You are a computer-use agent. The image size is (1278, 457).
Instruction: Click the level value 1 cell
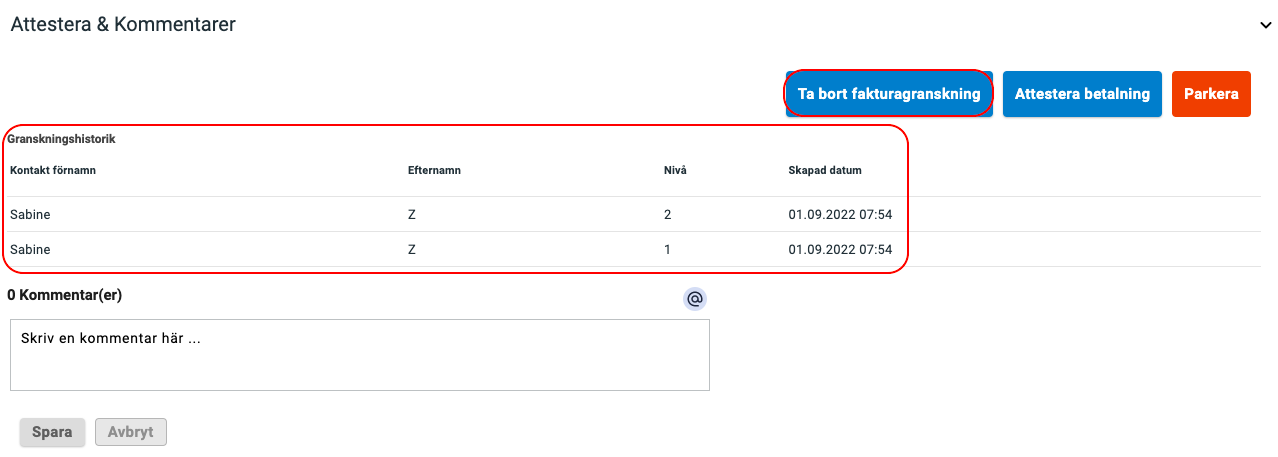point(667,249)
